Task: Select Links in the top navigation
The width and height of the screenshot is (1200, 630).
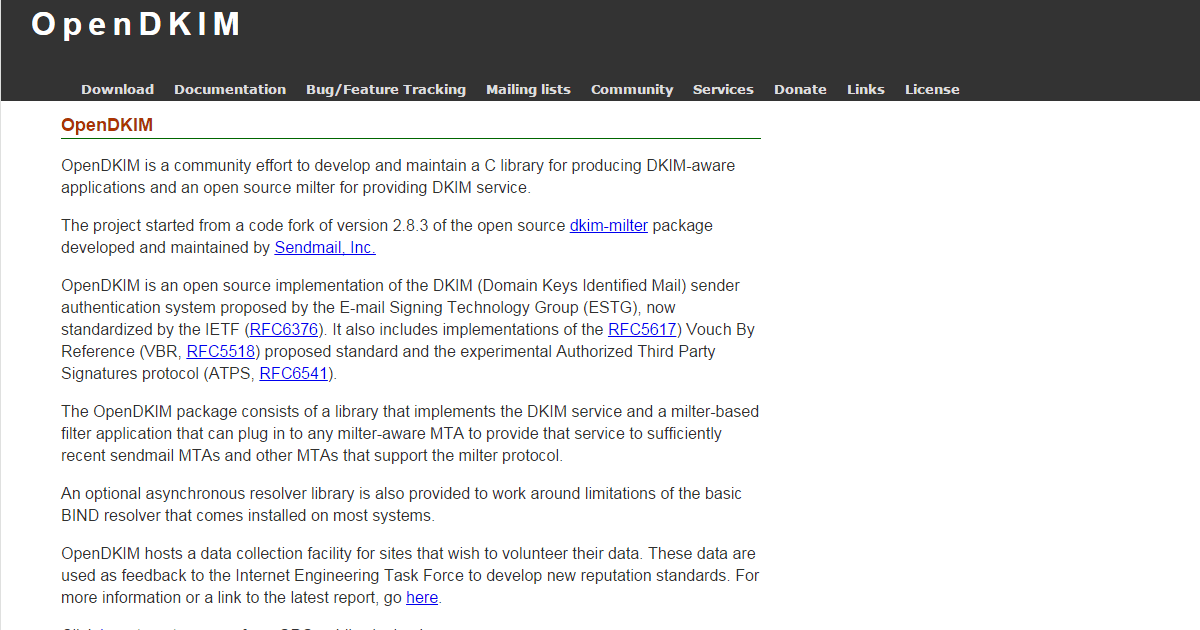Action: click(866, 89)
